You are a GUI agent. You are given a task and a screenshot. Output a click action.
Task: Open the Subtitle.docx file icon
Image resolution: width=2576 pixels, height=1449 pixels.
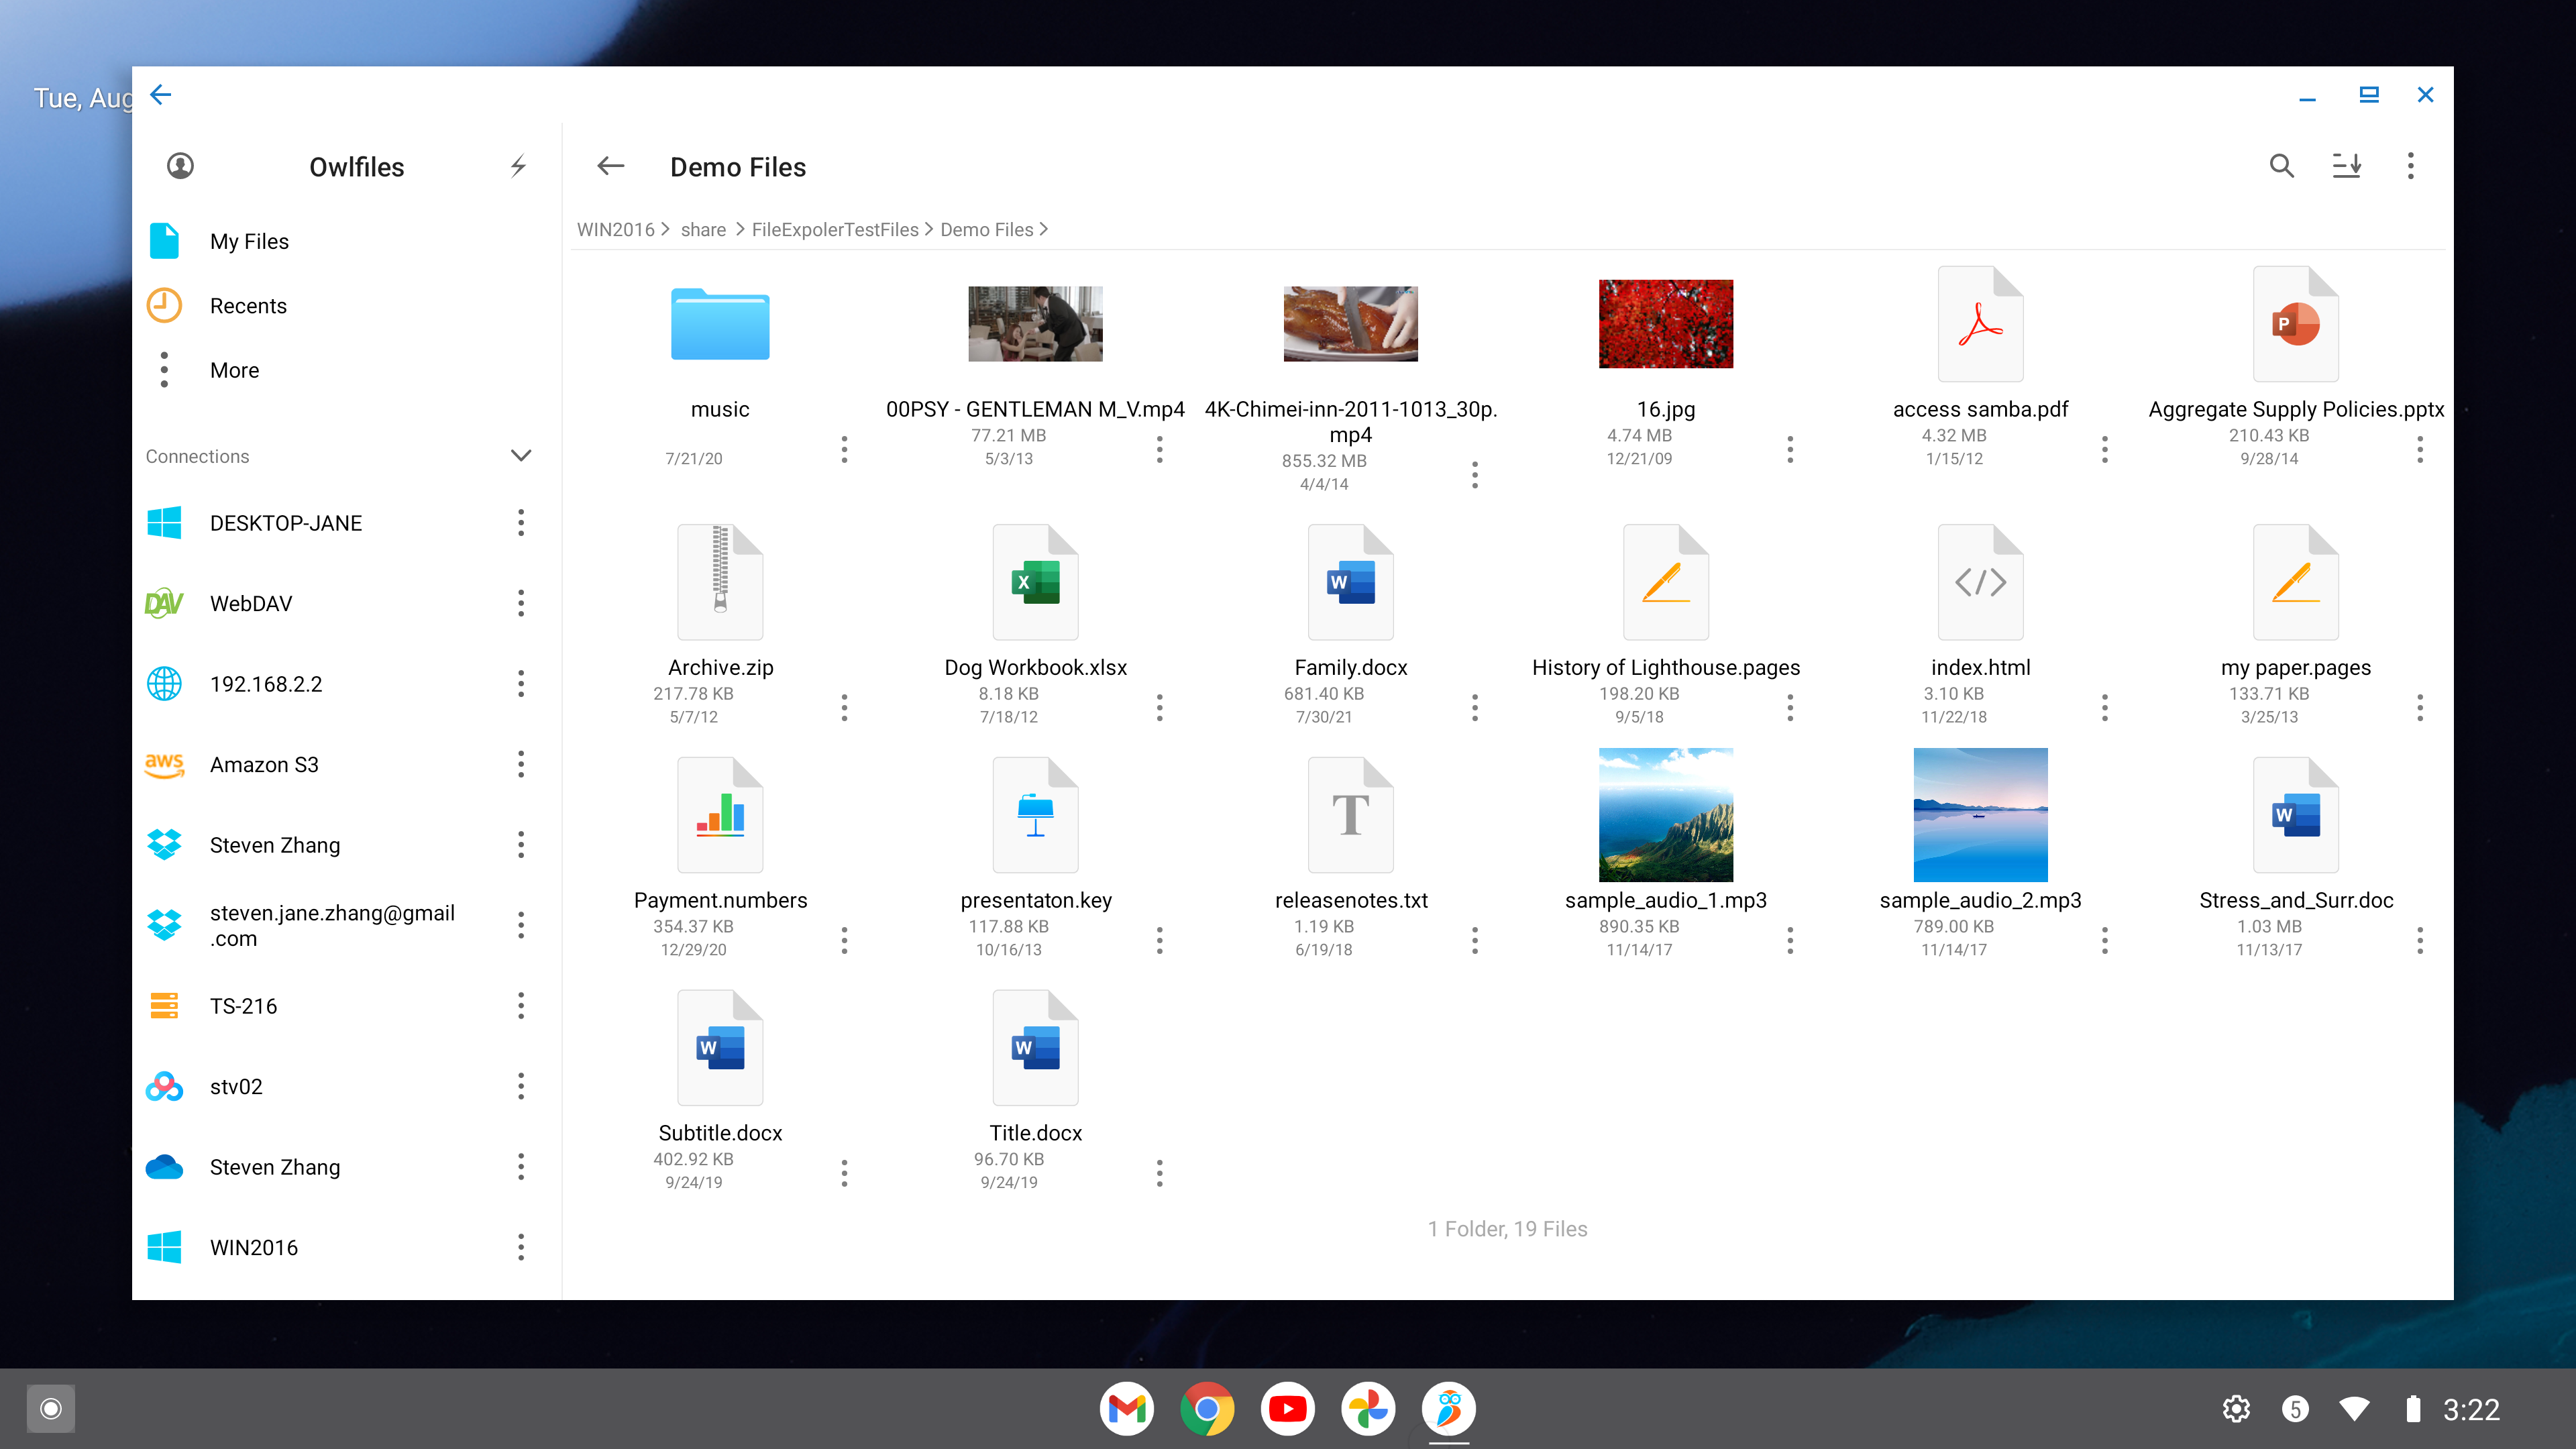coord(720,1048)
